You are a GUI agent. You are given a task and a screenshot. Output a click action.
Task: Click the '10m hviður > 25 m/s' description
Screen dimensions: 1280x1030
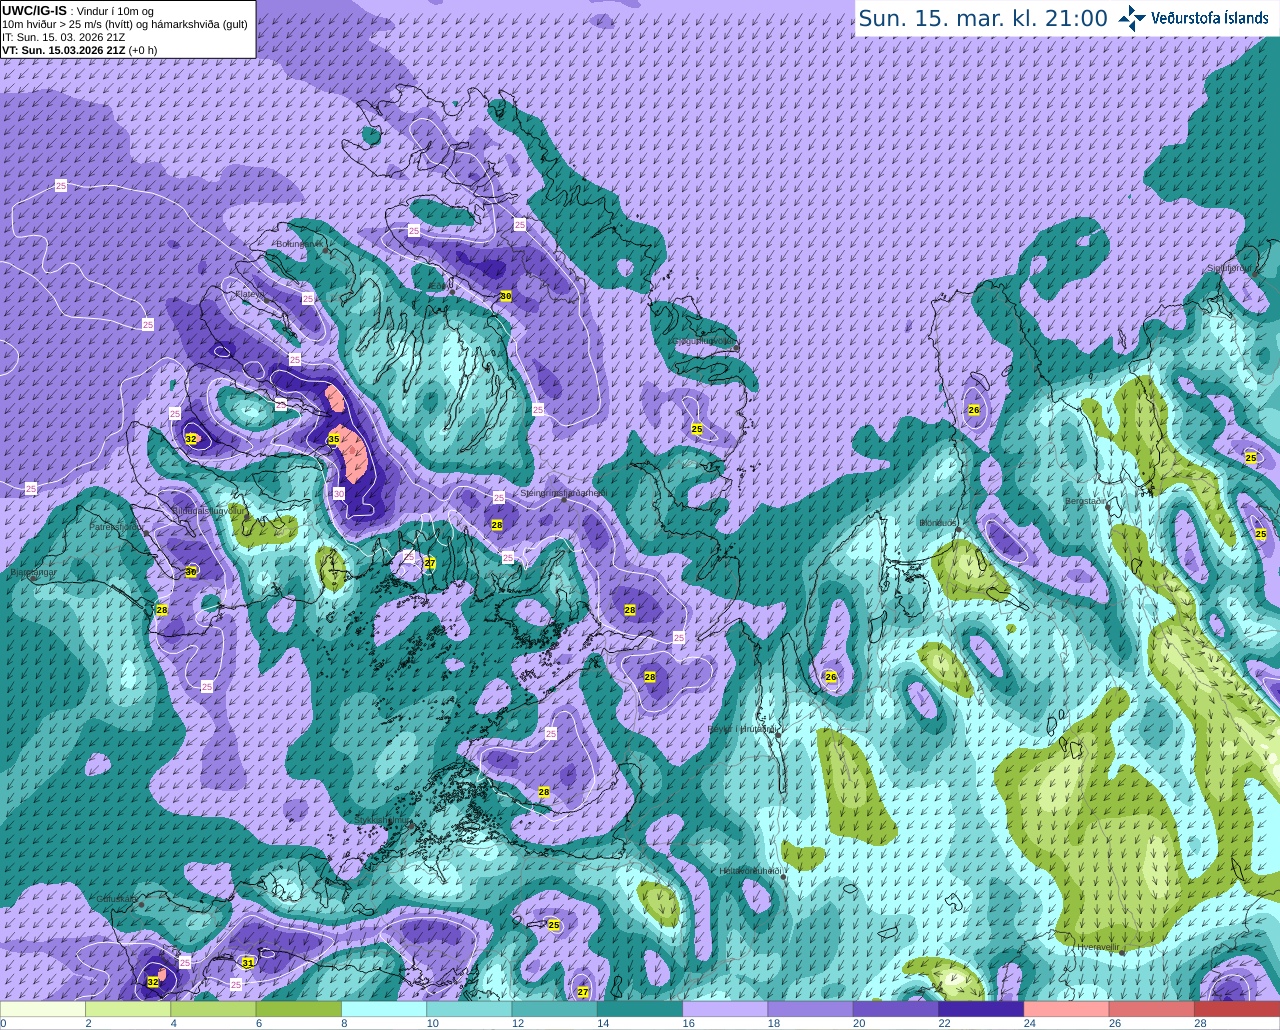pos(125,24)
